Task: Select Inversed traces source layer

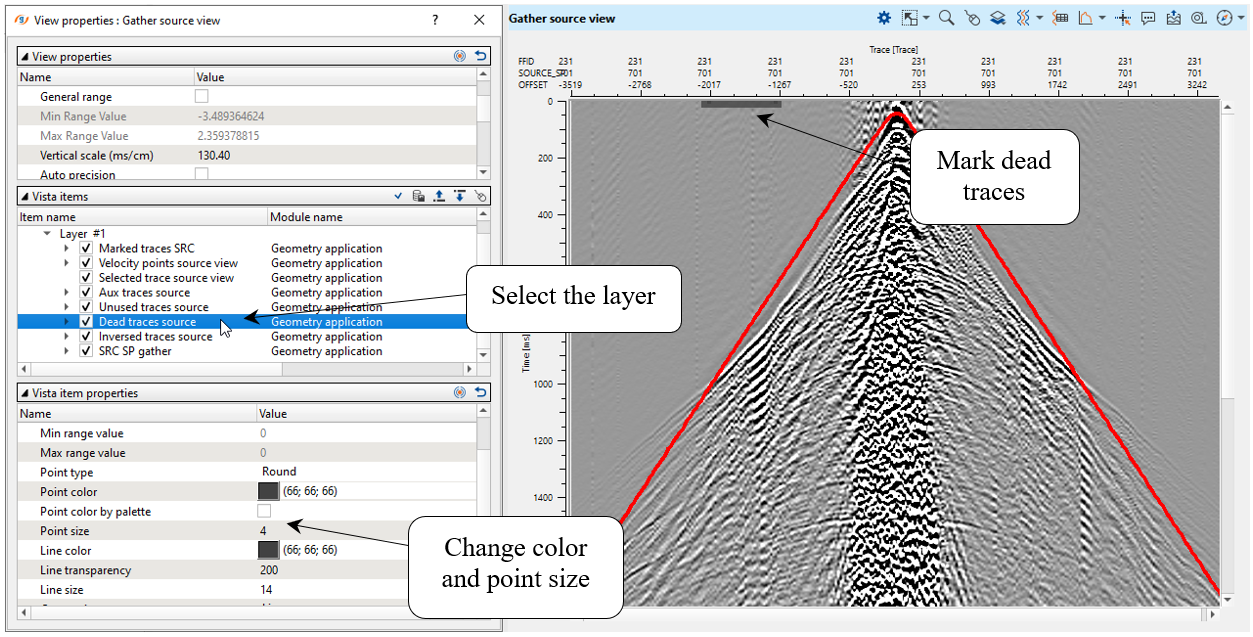Action: [155, 337]
